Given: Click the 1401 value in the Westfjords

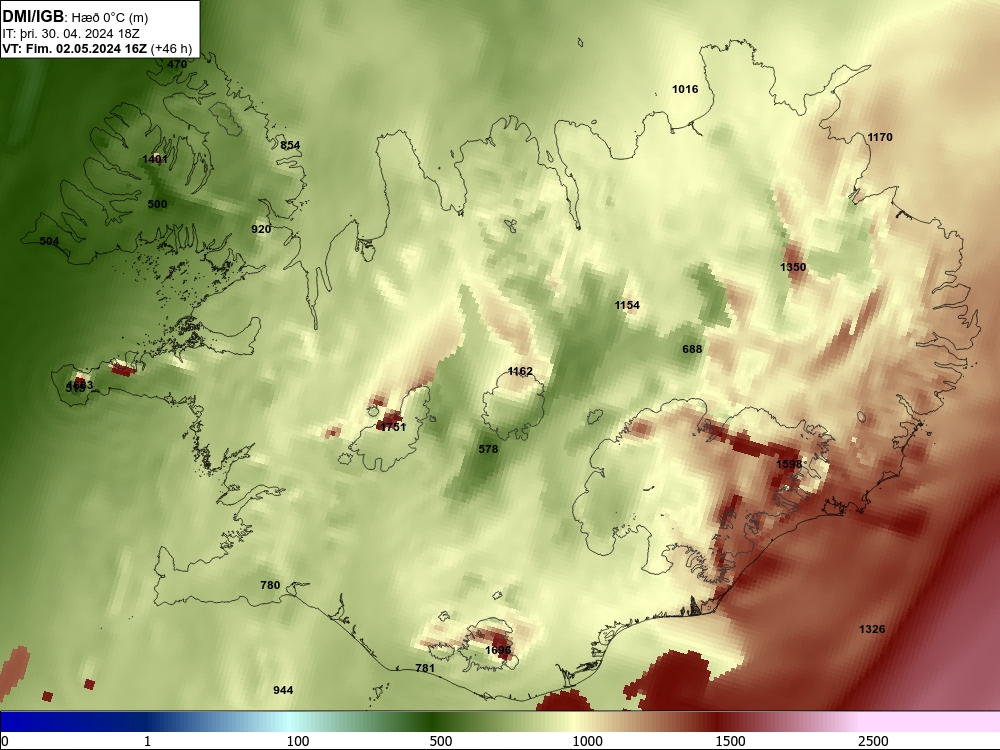Looking at the screenshot, I should [x=155, y=159].
